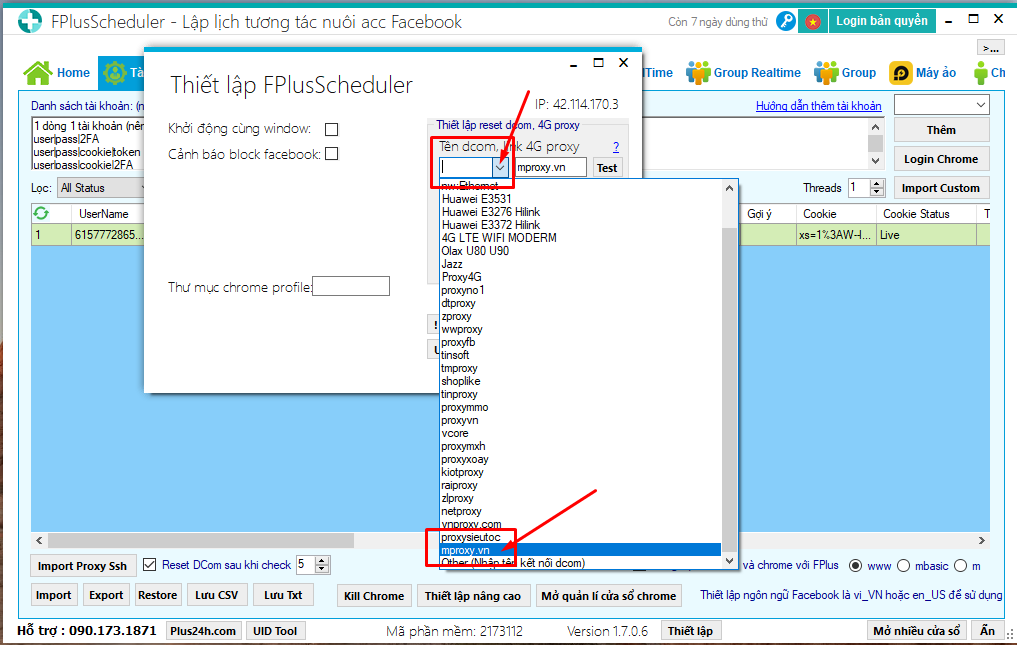This screenshot has height=645, width=1017.
Task: Choose Proxy4G from the dropdown list
Action: pos(580,277)
